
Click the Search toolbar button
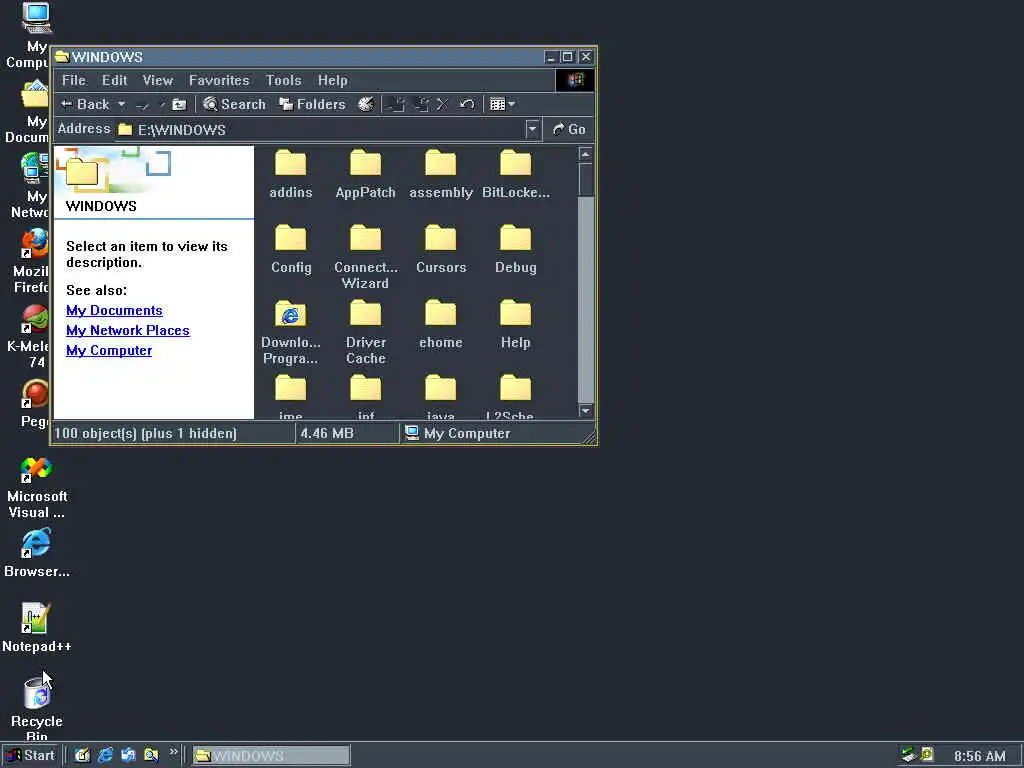[234, 104]
